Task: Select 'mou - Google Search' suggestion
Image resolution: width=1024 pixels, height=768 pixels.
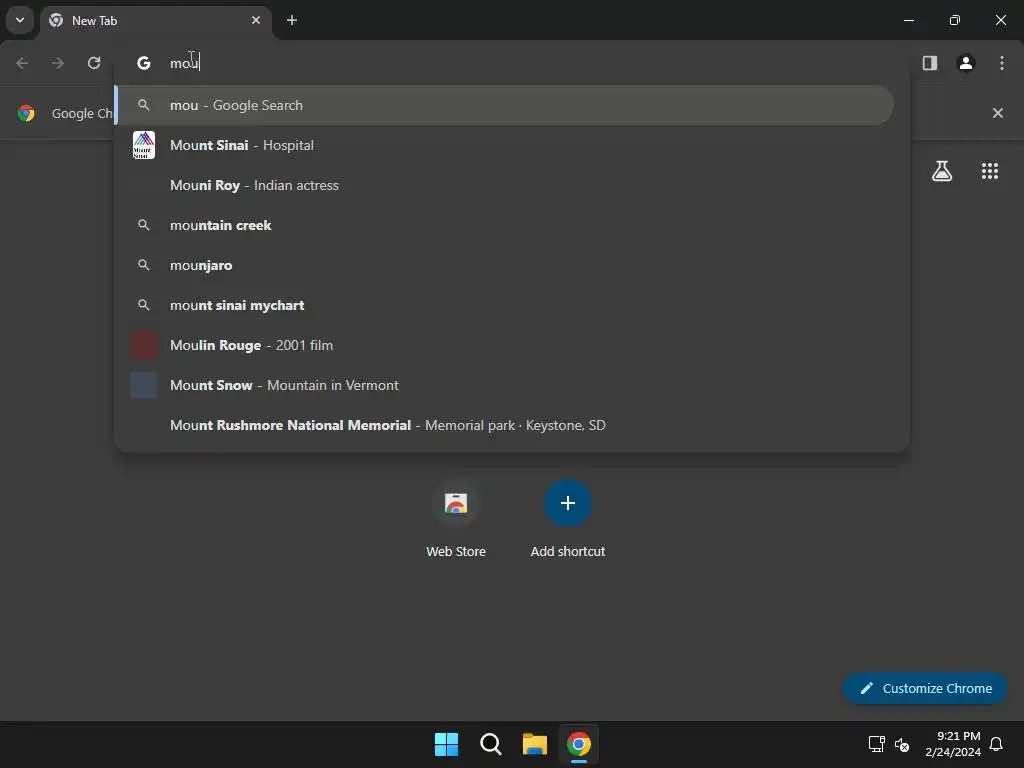Action: point(504,105)
